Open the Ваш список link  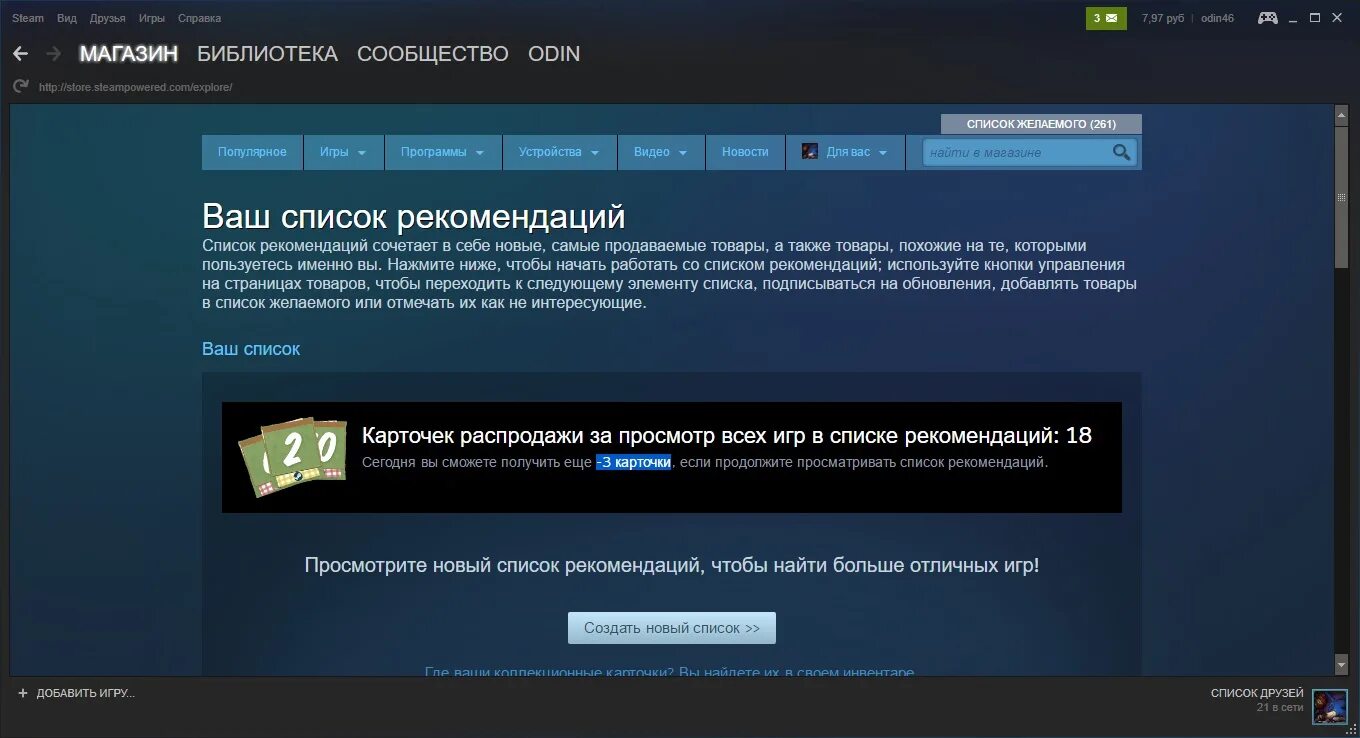point(251,349)
